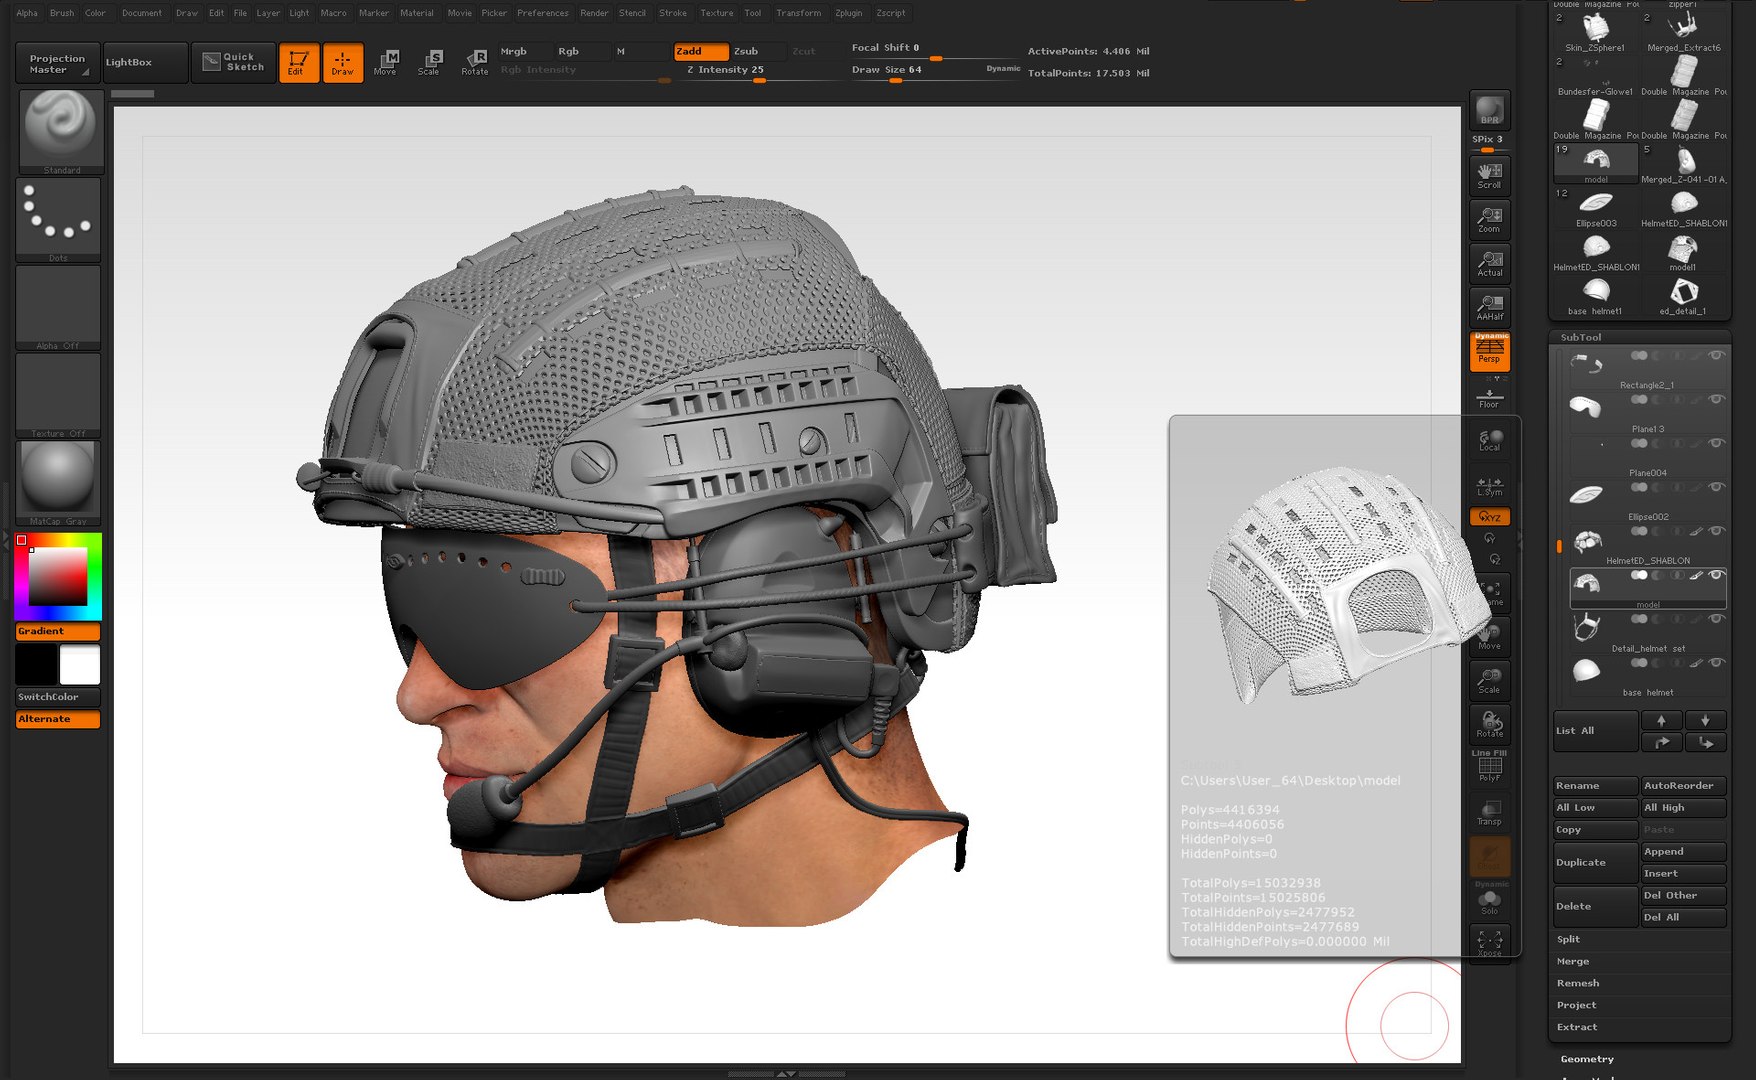This screenshot has height=1080, width=1756.
Task: Move subtool down with the down arrow
Action: [1705, 720]
